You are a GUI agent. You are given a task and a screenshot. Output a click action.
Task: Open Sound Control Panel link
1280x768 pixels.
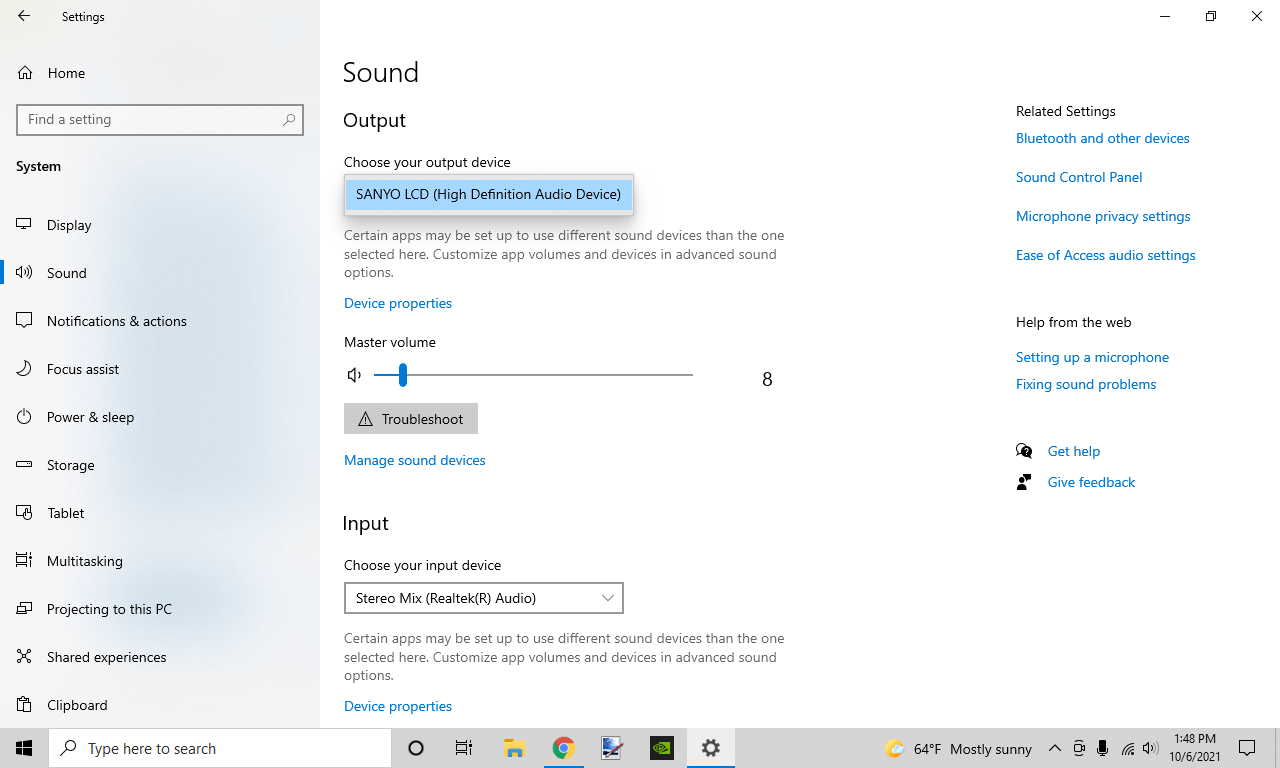pyautogui.click(x=1079, y=177)
